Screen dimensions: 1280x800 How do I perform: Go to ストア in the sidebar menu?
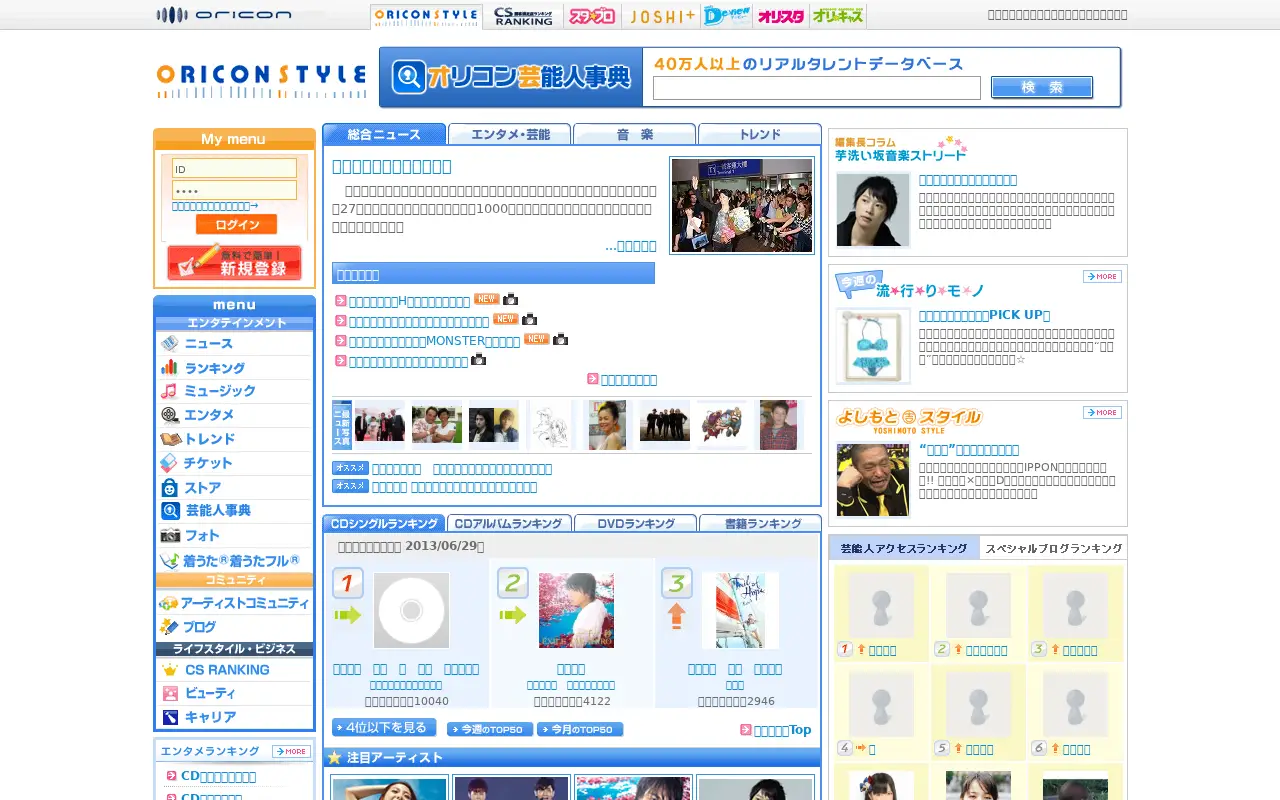pos(234,487)
